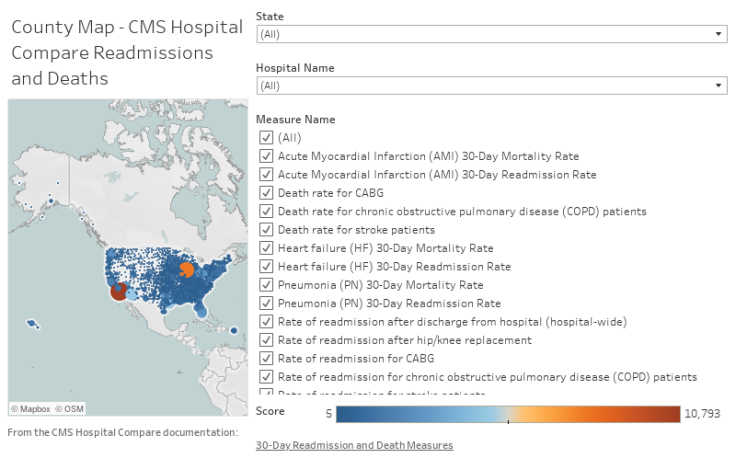Uncheck readmission after hip/knee replacement

[266, 340]
